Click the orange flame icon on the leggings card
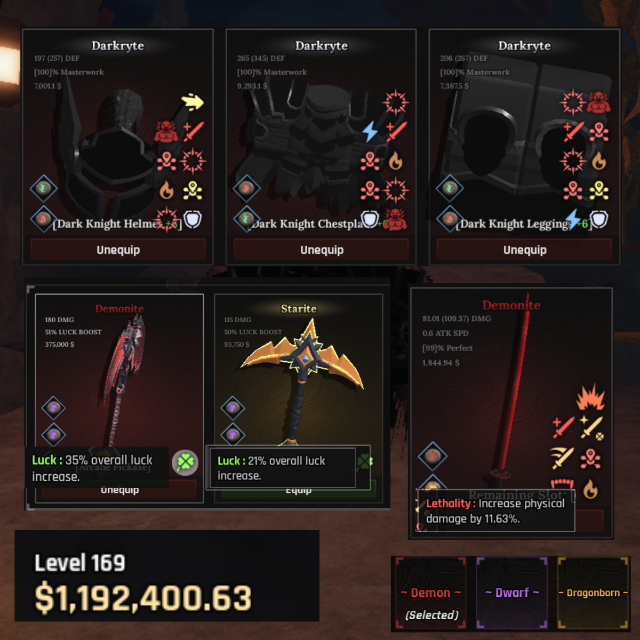The width and height of the screenshot is (640, 640). pyautogui.click(x=599, y=161)
